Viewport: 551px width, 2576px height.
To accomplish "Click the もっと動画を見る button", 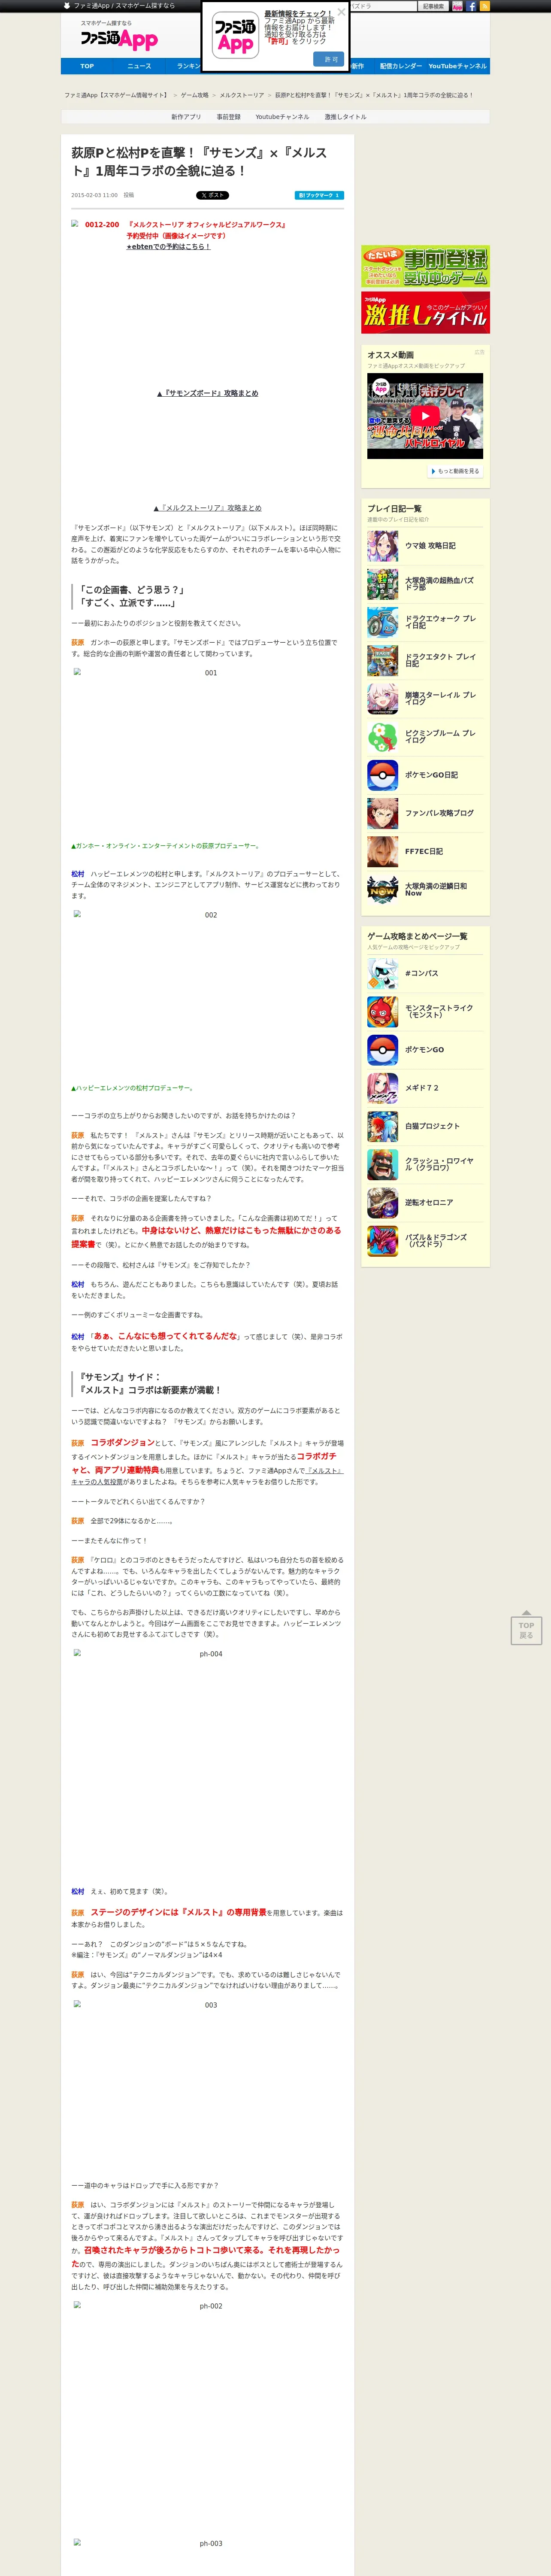I will [455, 471].
